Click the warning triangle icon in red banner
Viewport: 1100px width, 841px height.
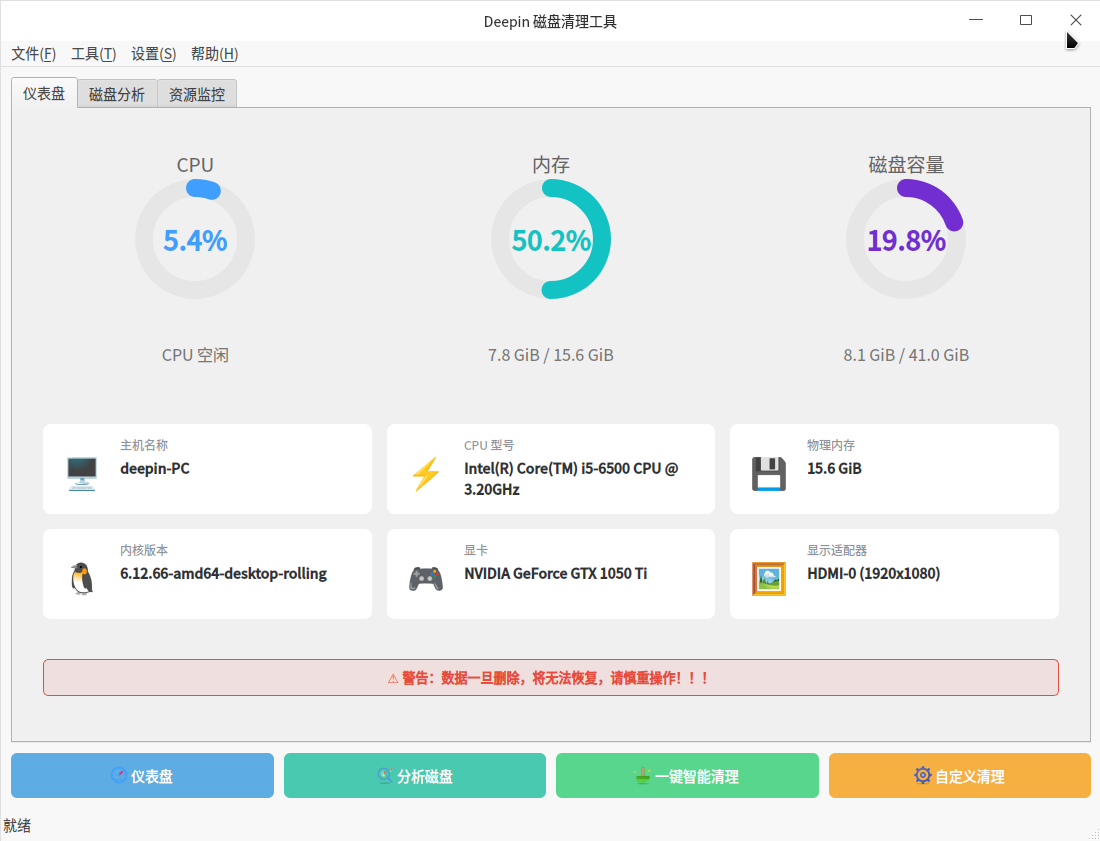(393, 678)
